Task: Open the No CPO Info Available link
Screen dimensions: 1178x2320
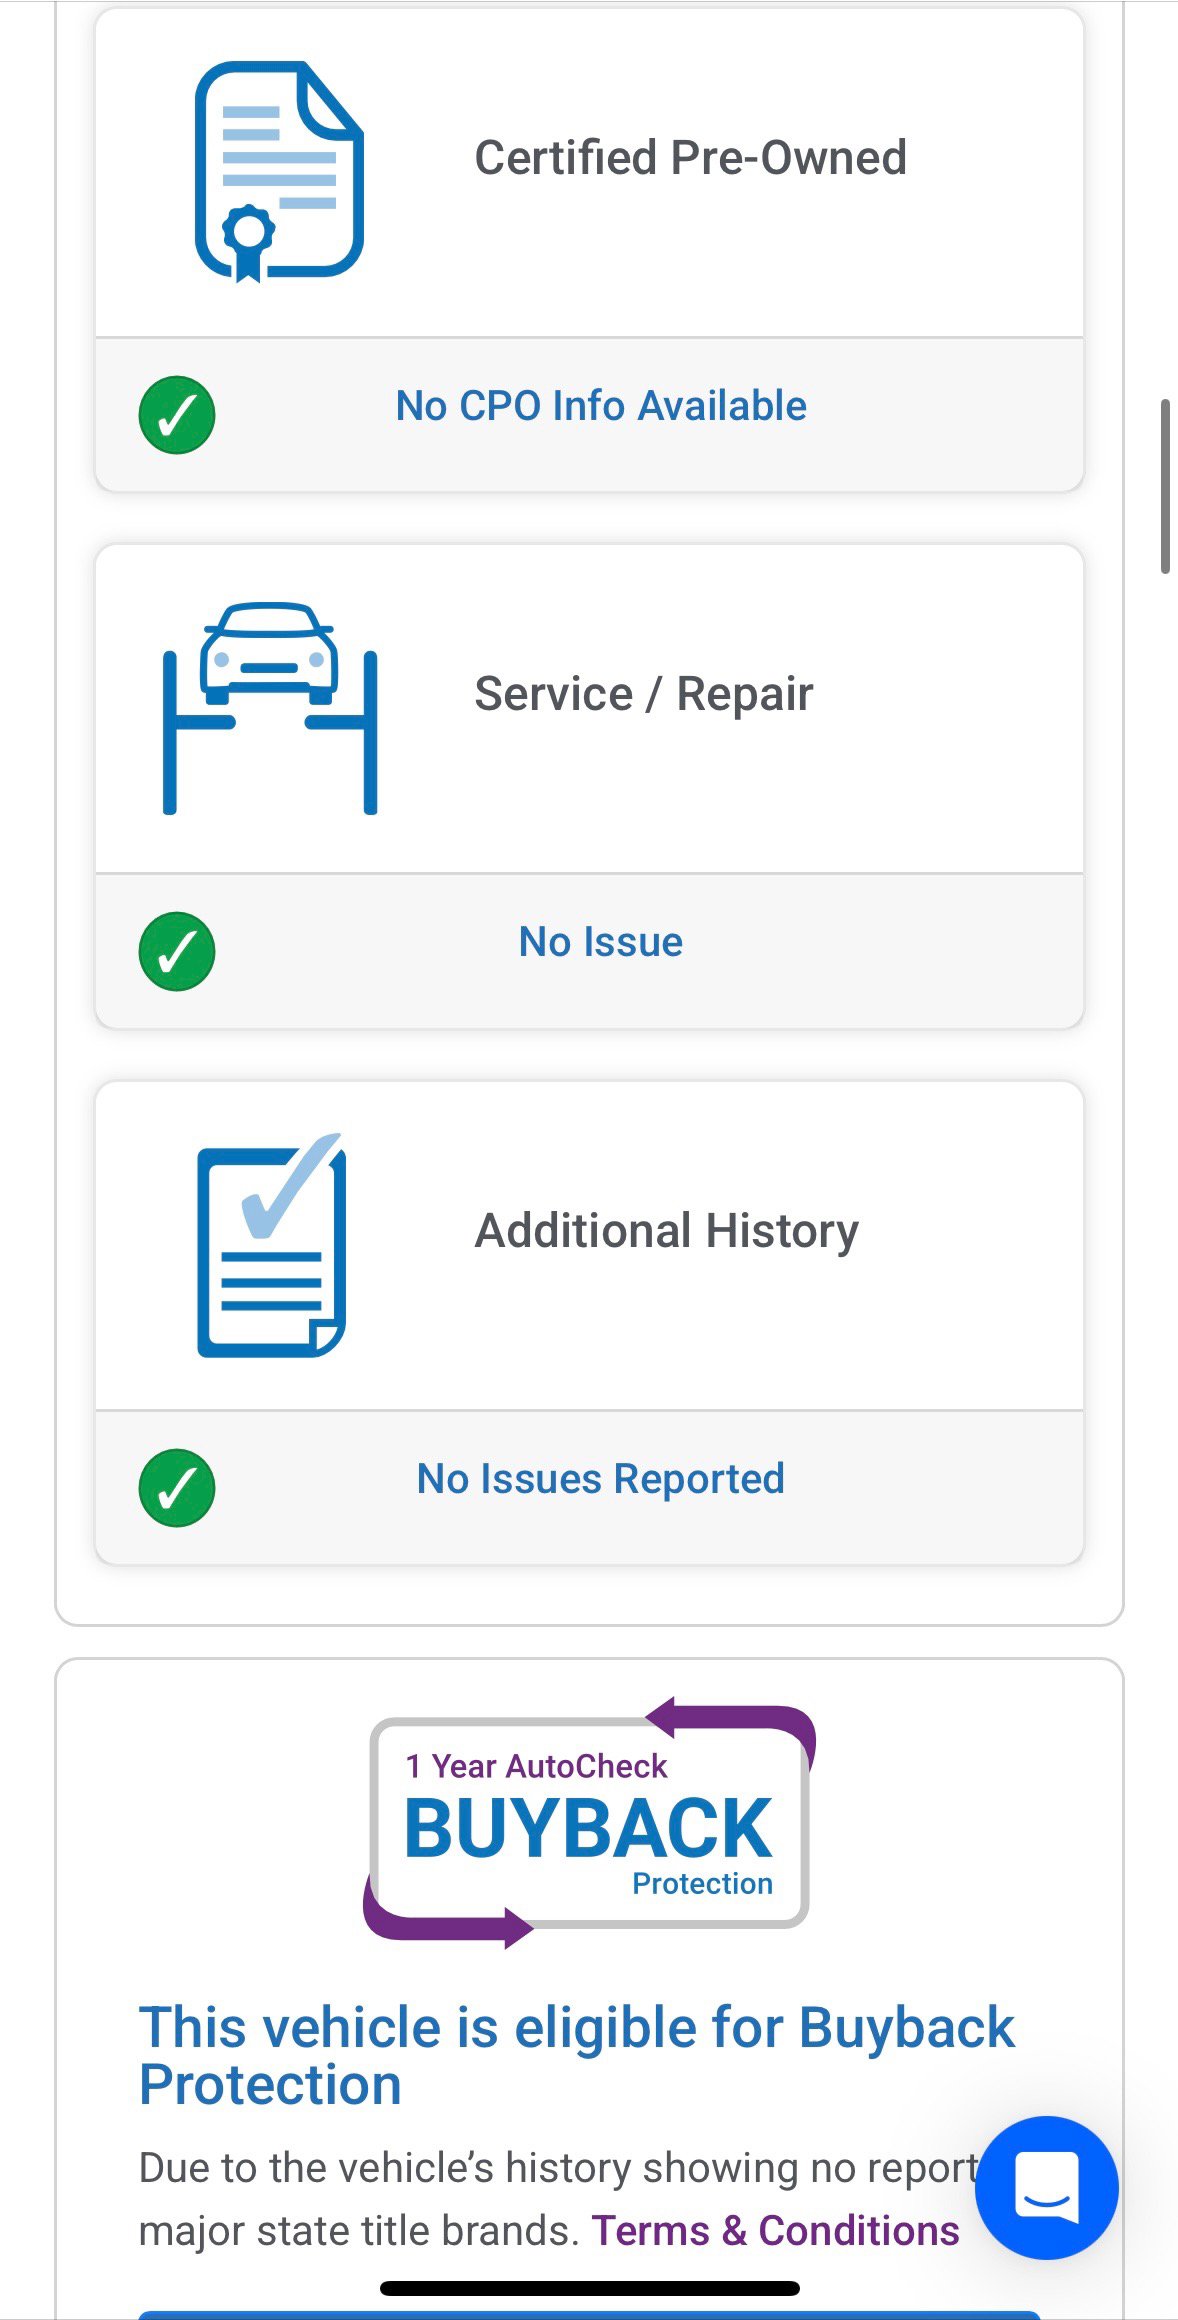Action: coord(601,406)
